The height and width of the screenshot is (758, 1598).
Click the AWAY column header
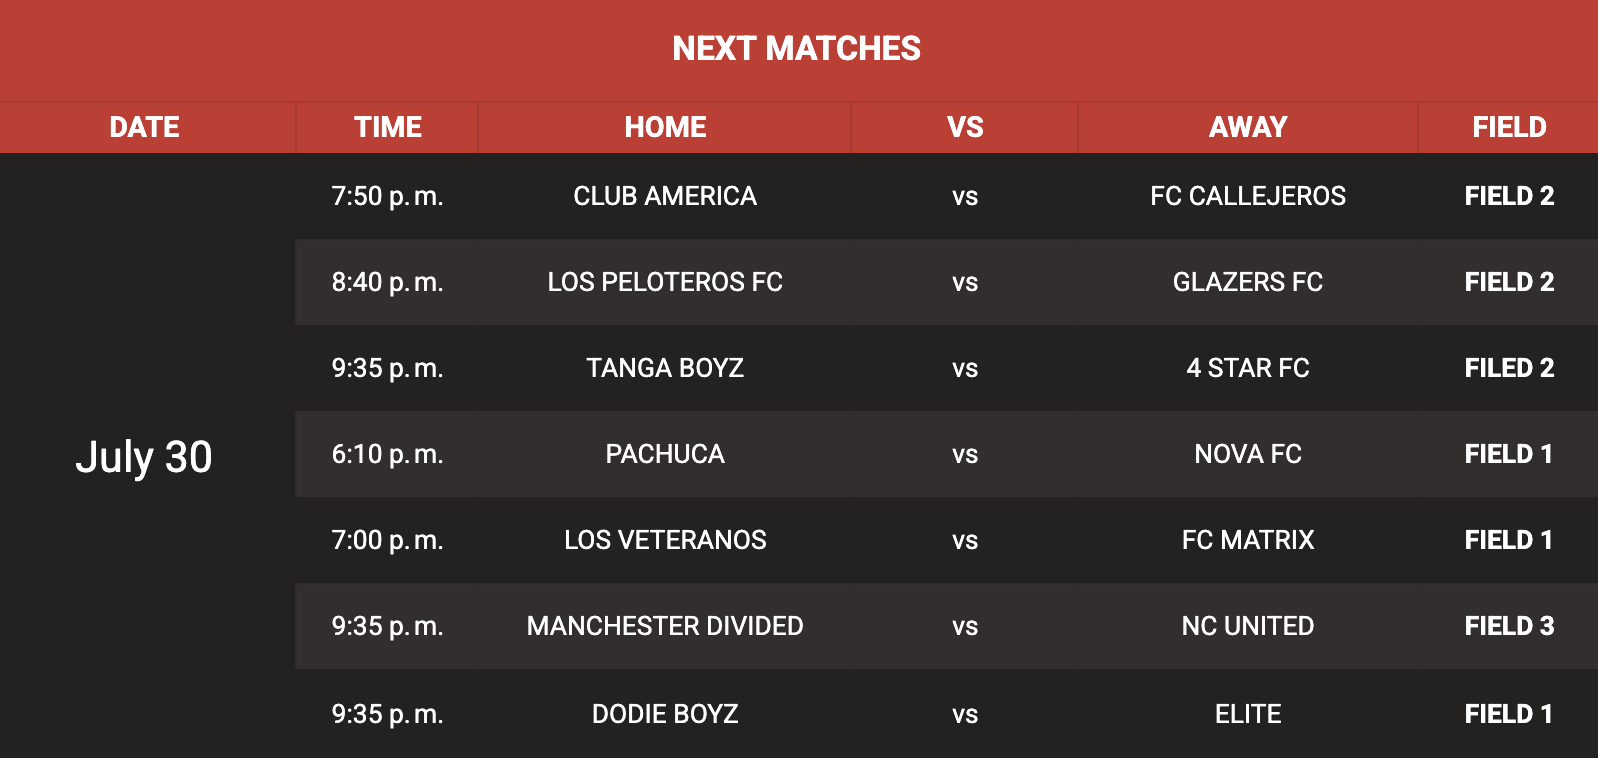(1248, 127)
